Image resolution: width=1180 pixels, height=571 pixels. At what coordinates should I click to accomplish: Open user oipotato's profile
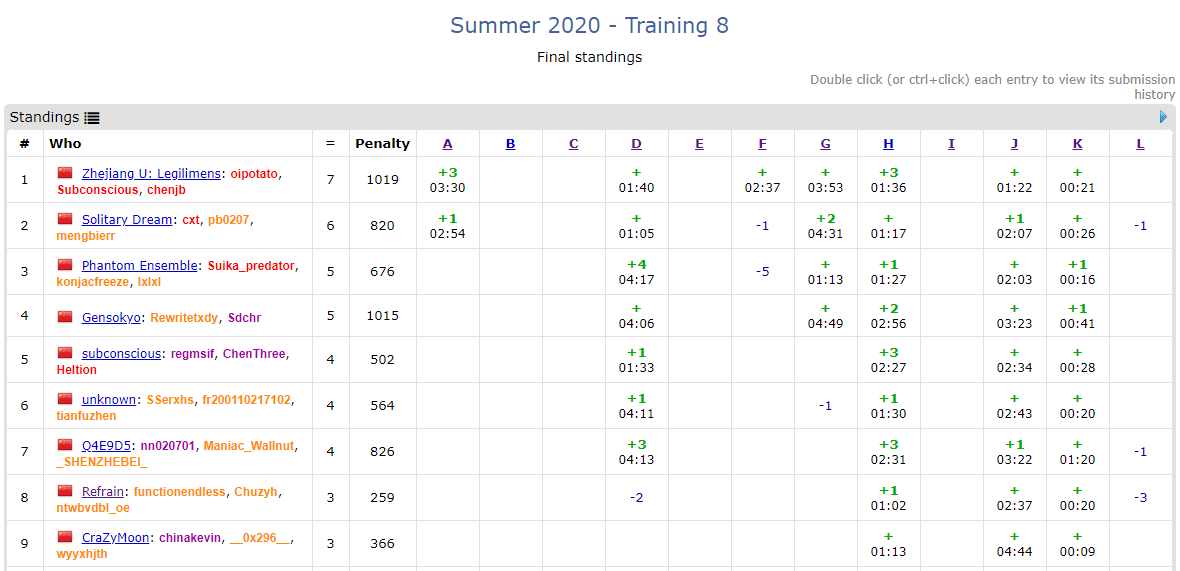click(x=254, y=174)
